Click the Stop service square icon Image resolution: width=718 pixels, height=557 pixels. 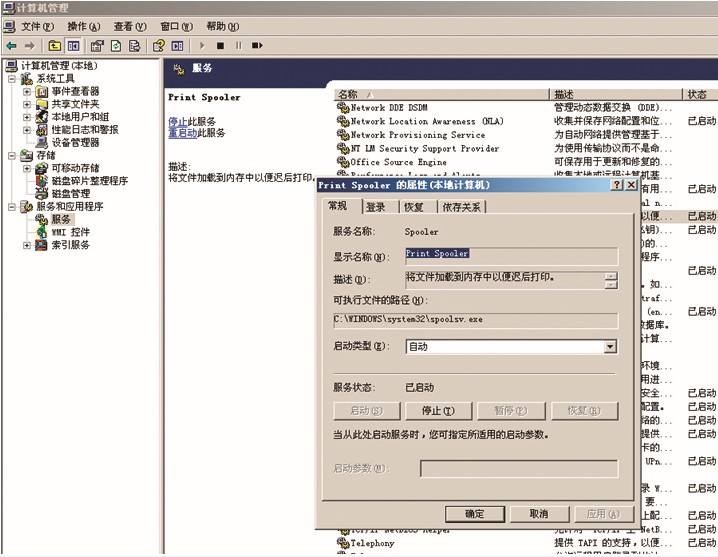click(x=220, y=46)
